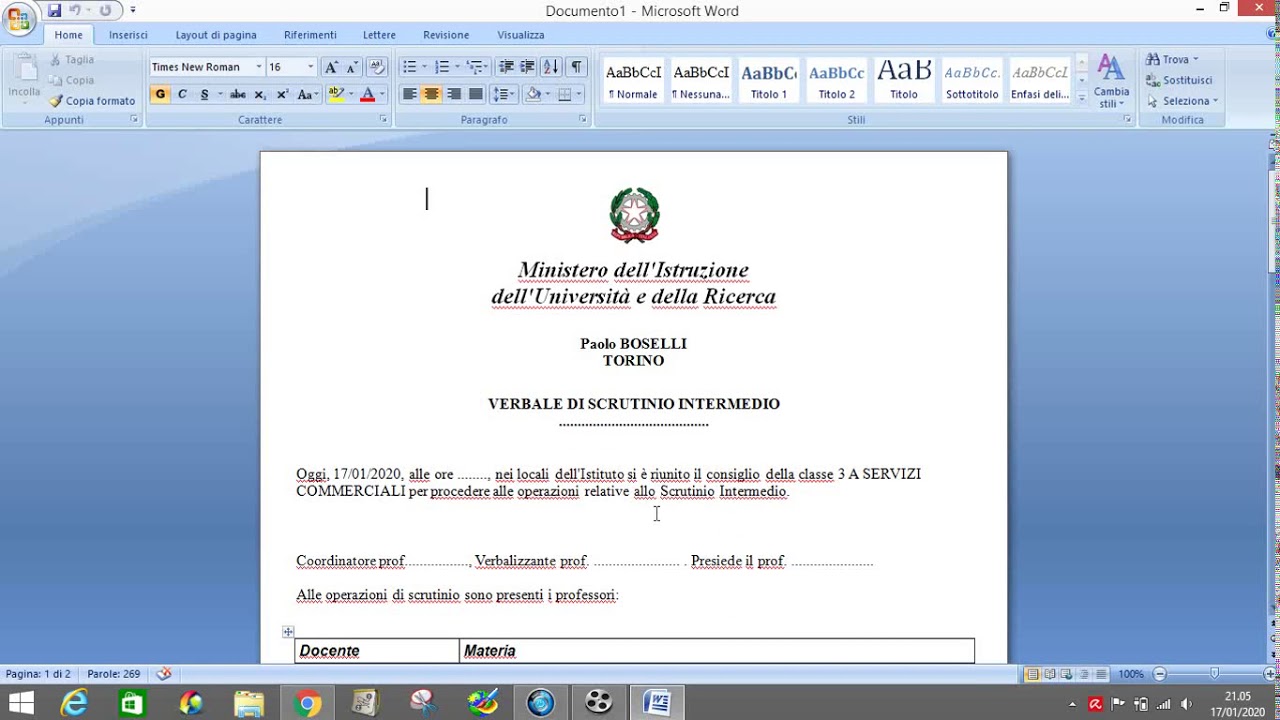Click the zoom slider handle

pos(1215,674)
